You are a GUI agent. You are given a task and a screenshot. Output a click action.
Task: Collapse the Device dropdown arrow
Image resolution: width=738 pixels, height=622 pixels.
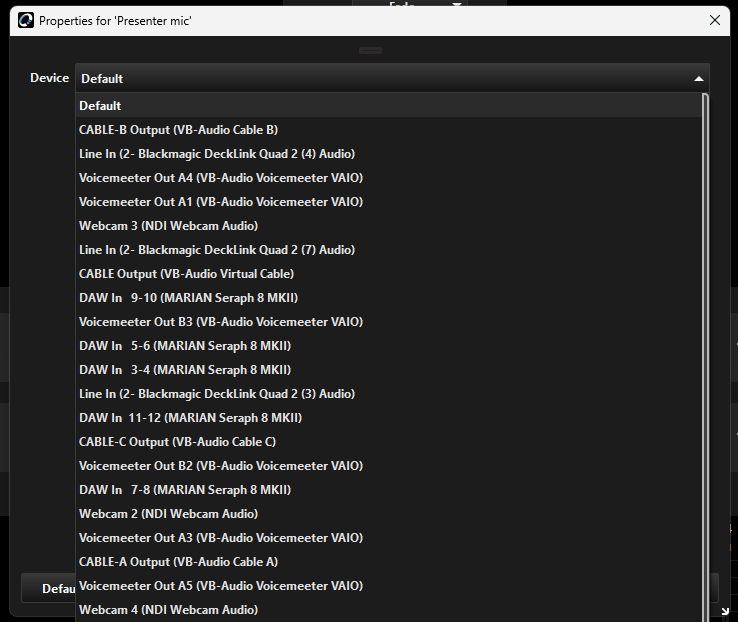[698, 79]
